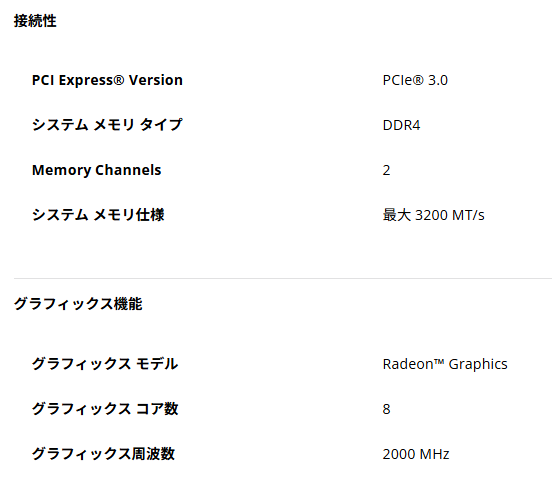Select the Memory Channels value 2
This screenshot has width=552, height=479.
click(x=387, y=170)
